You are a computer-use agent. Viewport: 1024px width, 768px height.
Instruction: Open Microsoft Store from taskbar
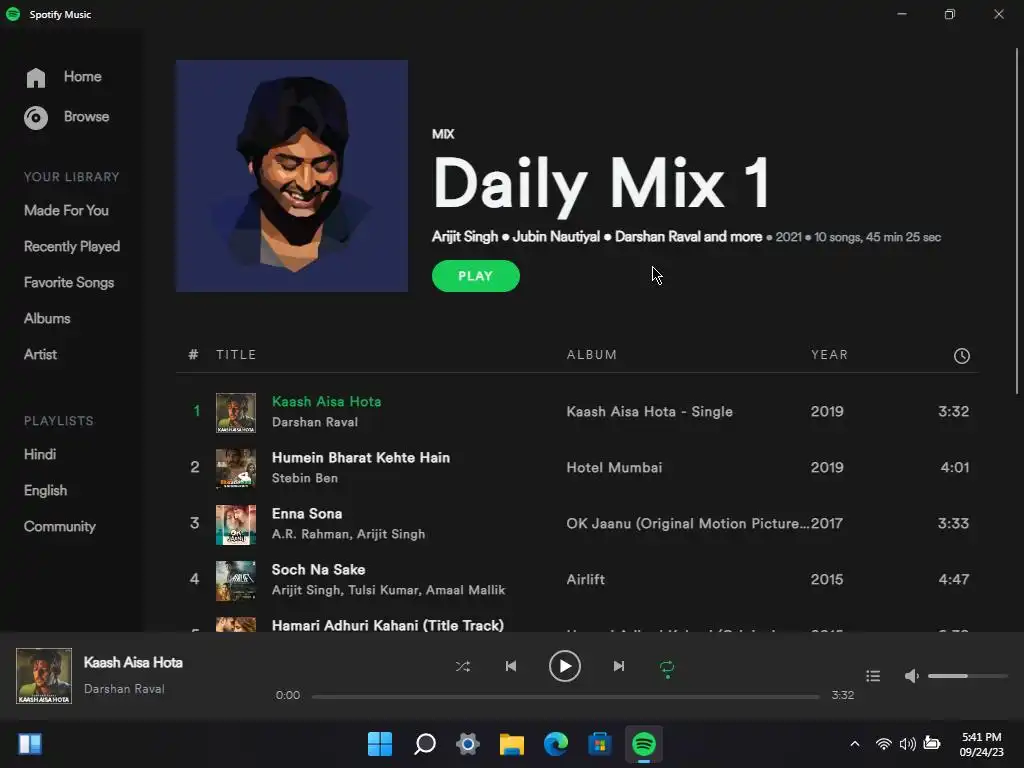(x=600, y=744)
